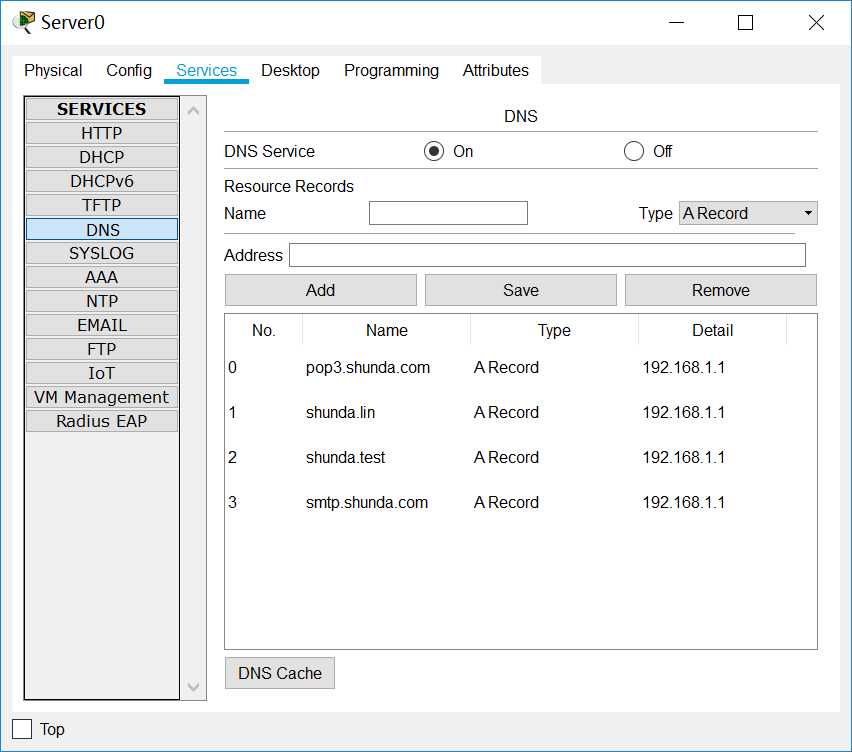Image resolution: width=852 pixels, height=752 pixels.
Task: Open the record Type dropdown
Action: [748, 213]
